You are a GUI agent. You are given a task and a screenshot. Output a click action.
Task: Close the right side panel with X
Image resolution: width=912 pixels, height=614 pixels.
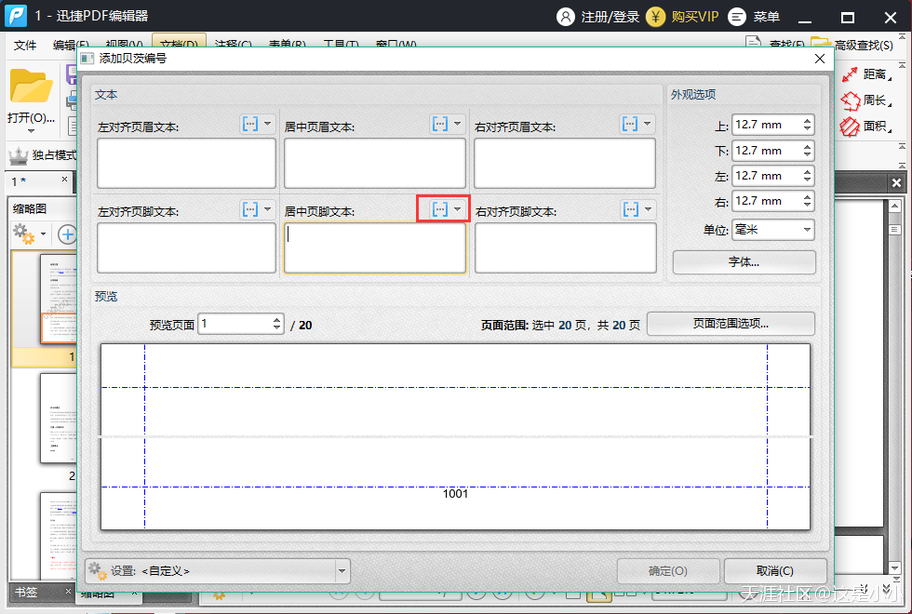[x=896, y=183]
